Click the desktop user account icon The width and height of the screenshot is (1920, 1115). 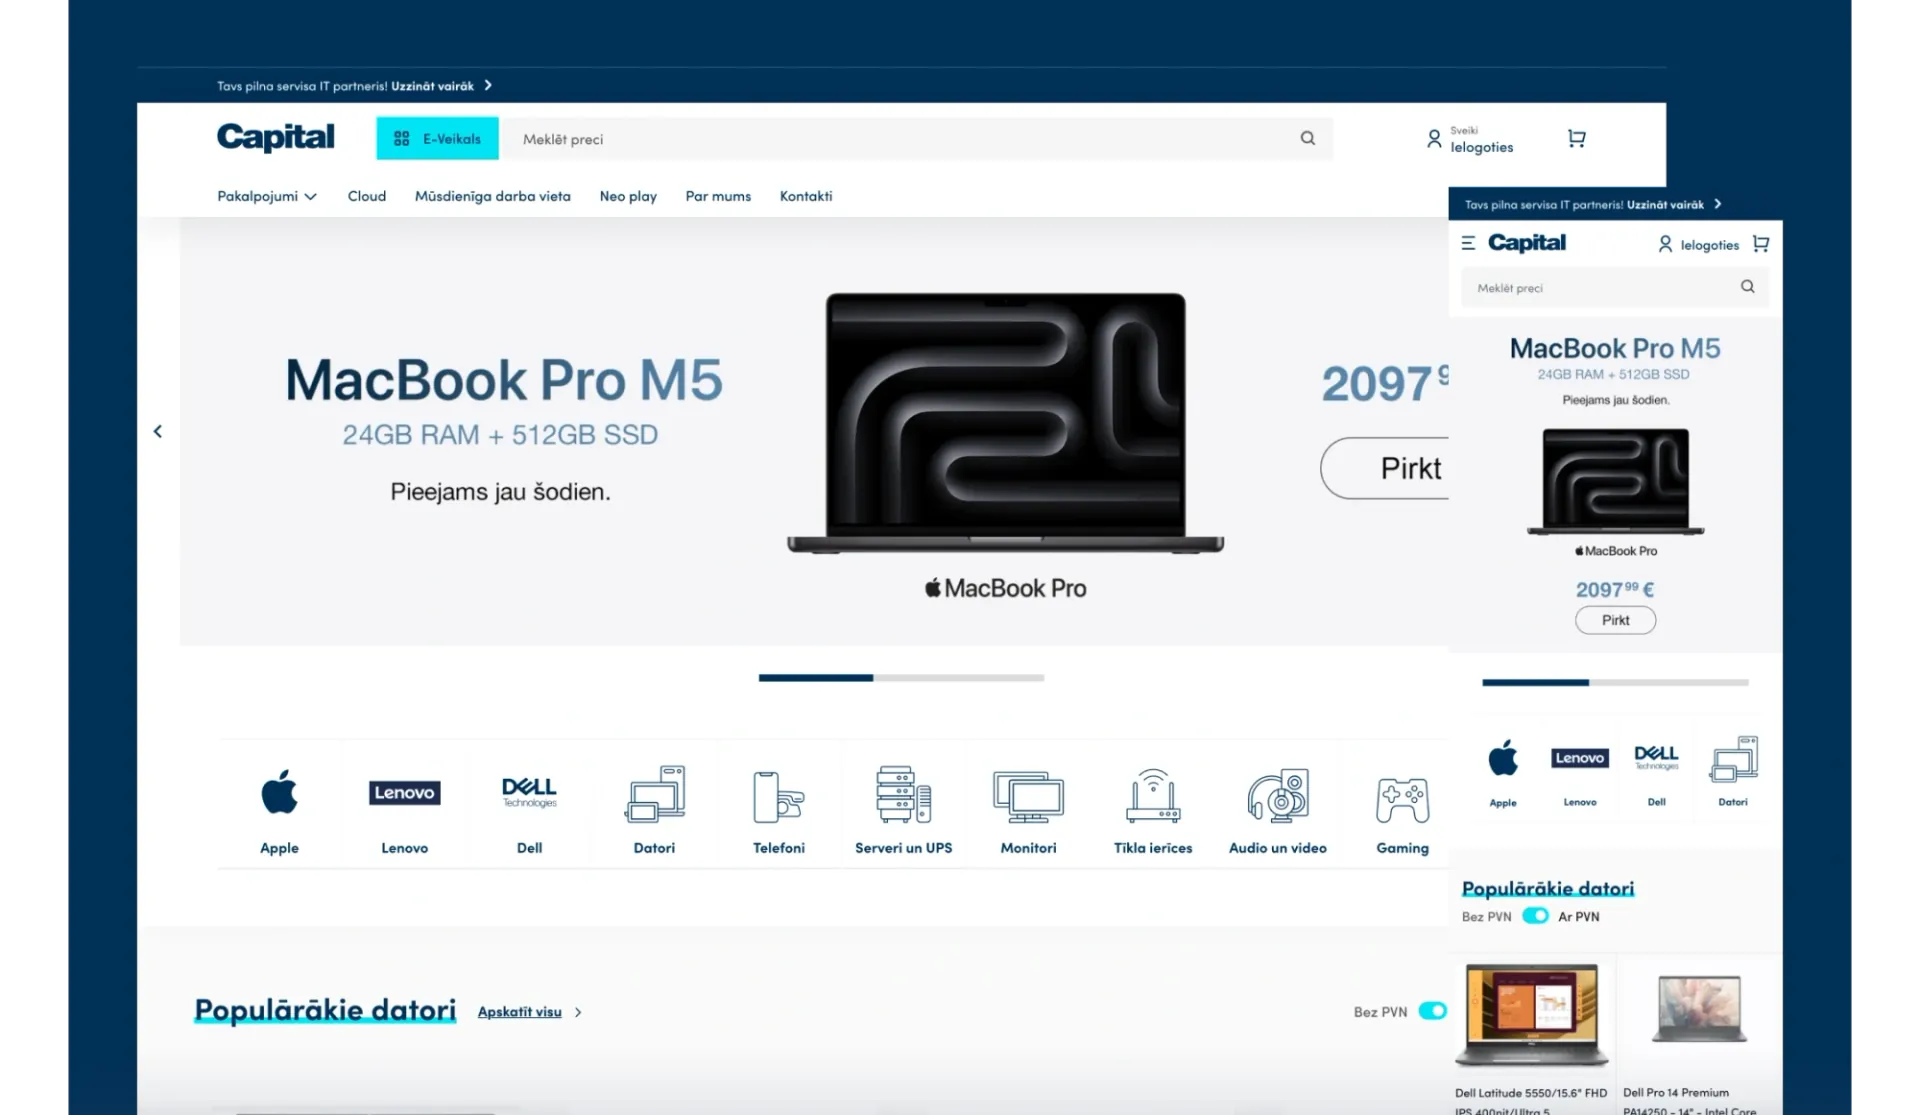(1434, 139)
